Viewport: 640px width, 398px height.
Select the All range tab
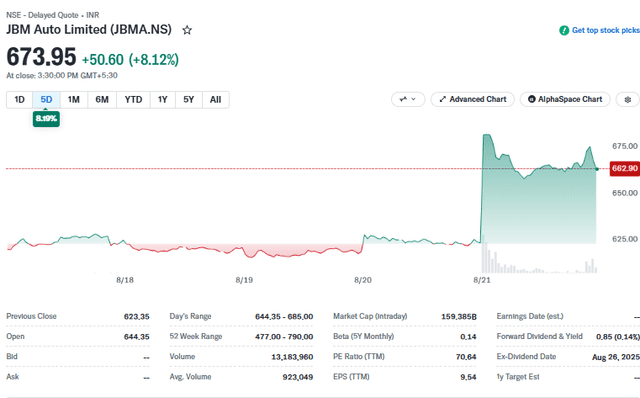click(215, 100)
